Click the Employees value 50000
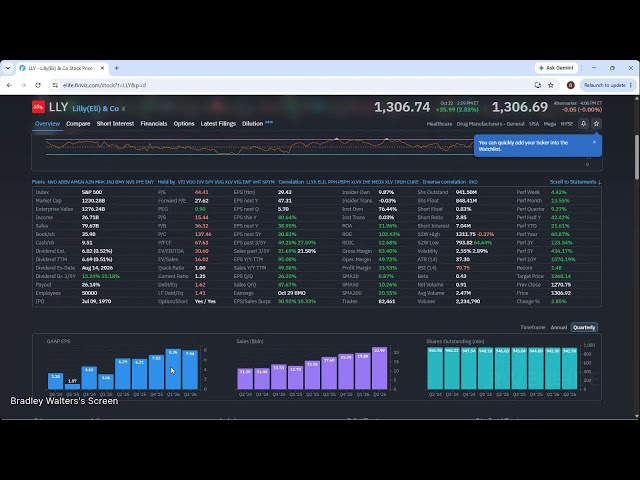The image size is (640, 480). point(89,293)
